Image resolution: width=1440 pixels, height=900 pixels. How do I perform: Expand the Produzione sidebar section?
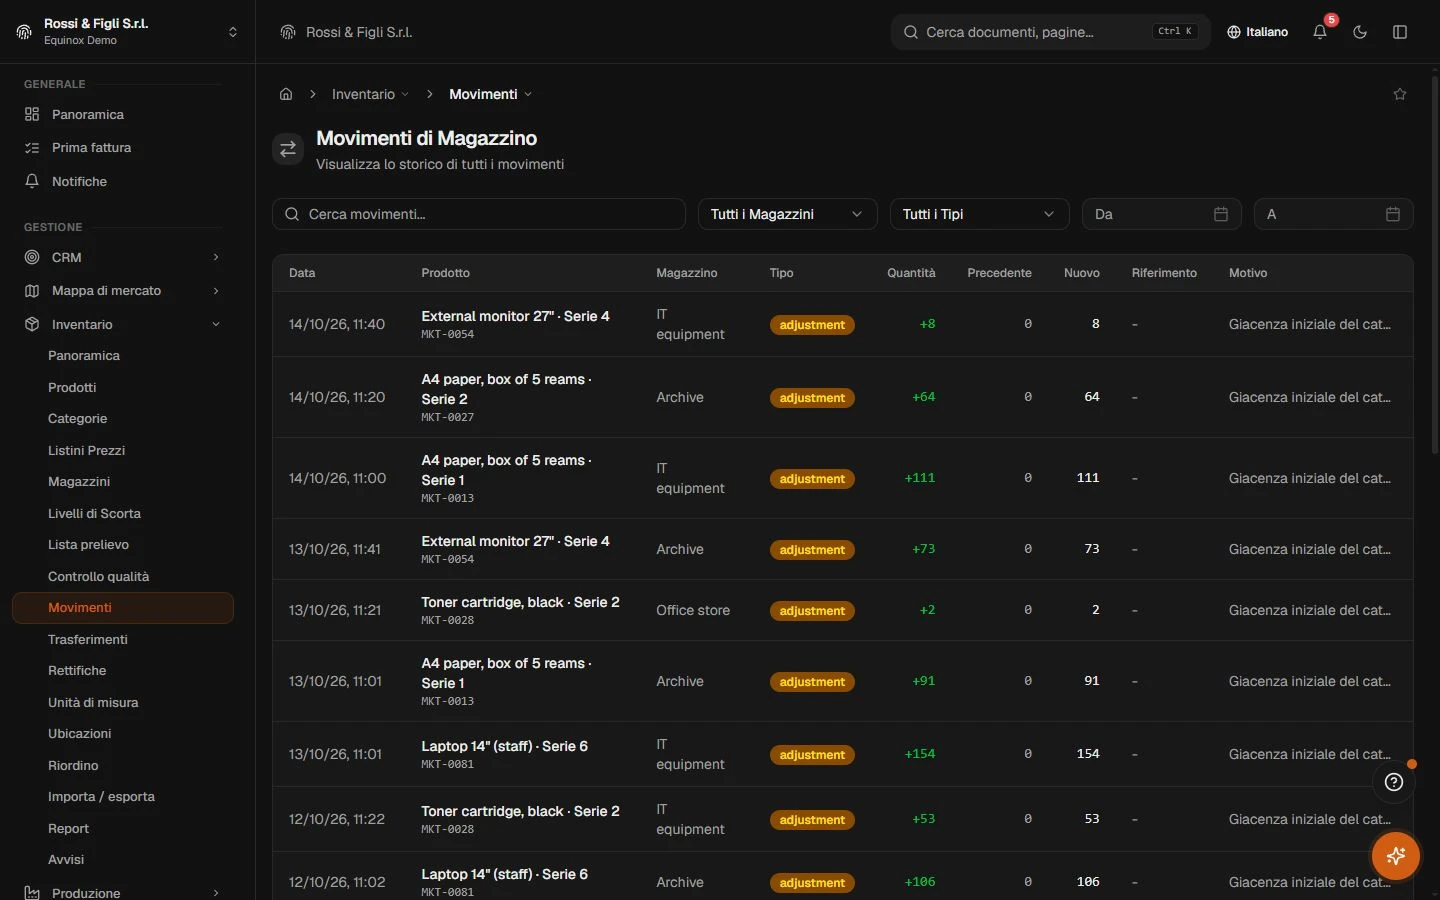coord(123,892)
